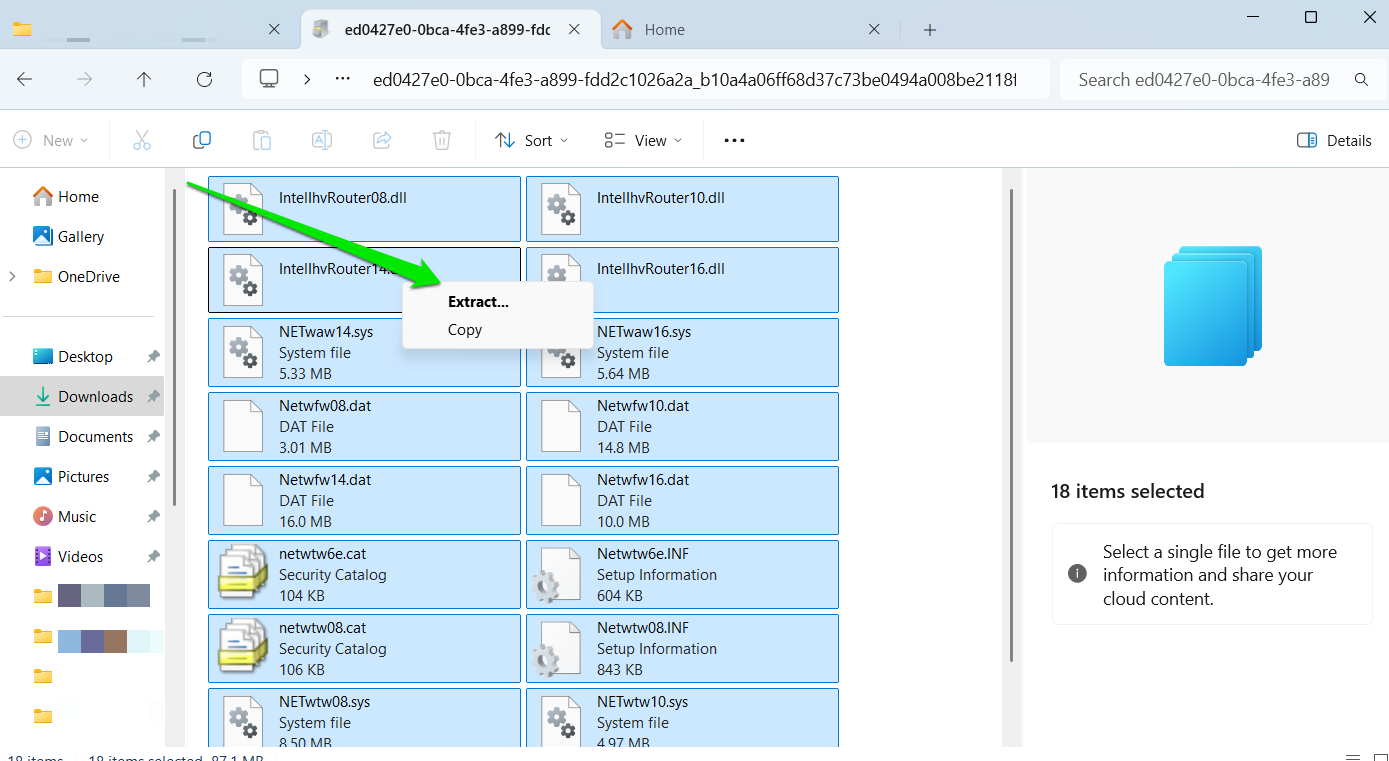Choose Copy from the context menu
Image resolution: width=1389 pixels, height=761 pixels.
click(x=465, y=330)
